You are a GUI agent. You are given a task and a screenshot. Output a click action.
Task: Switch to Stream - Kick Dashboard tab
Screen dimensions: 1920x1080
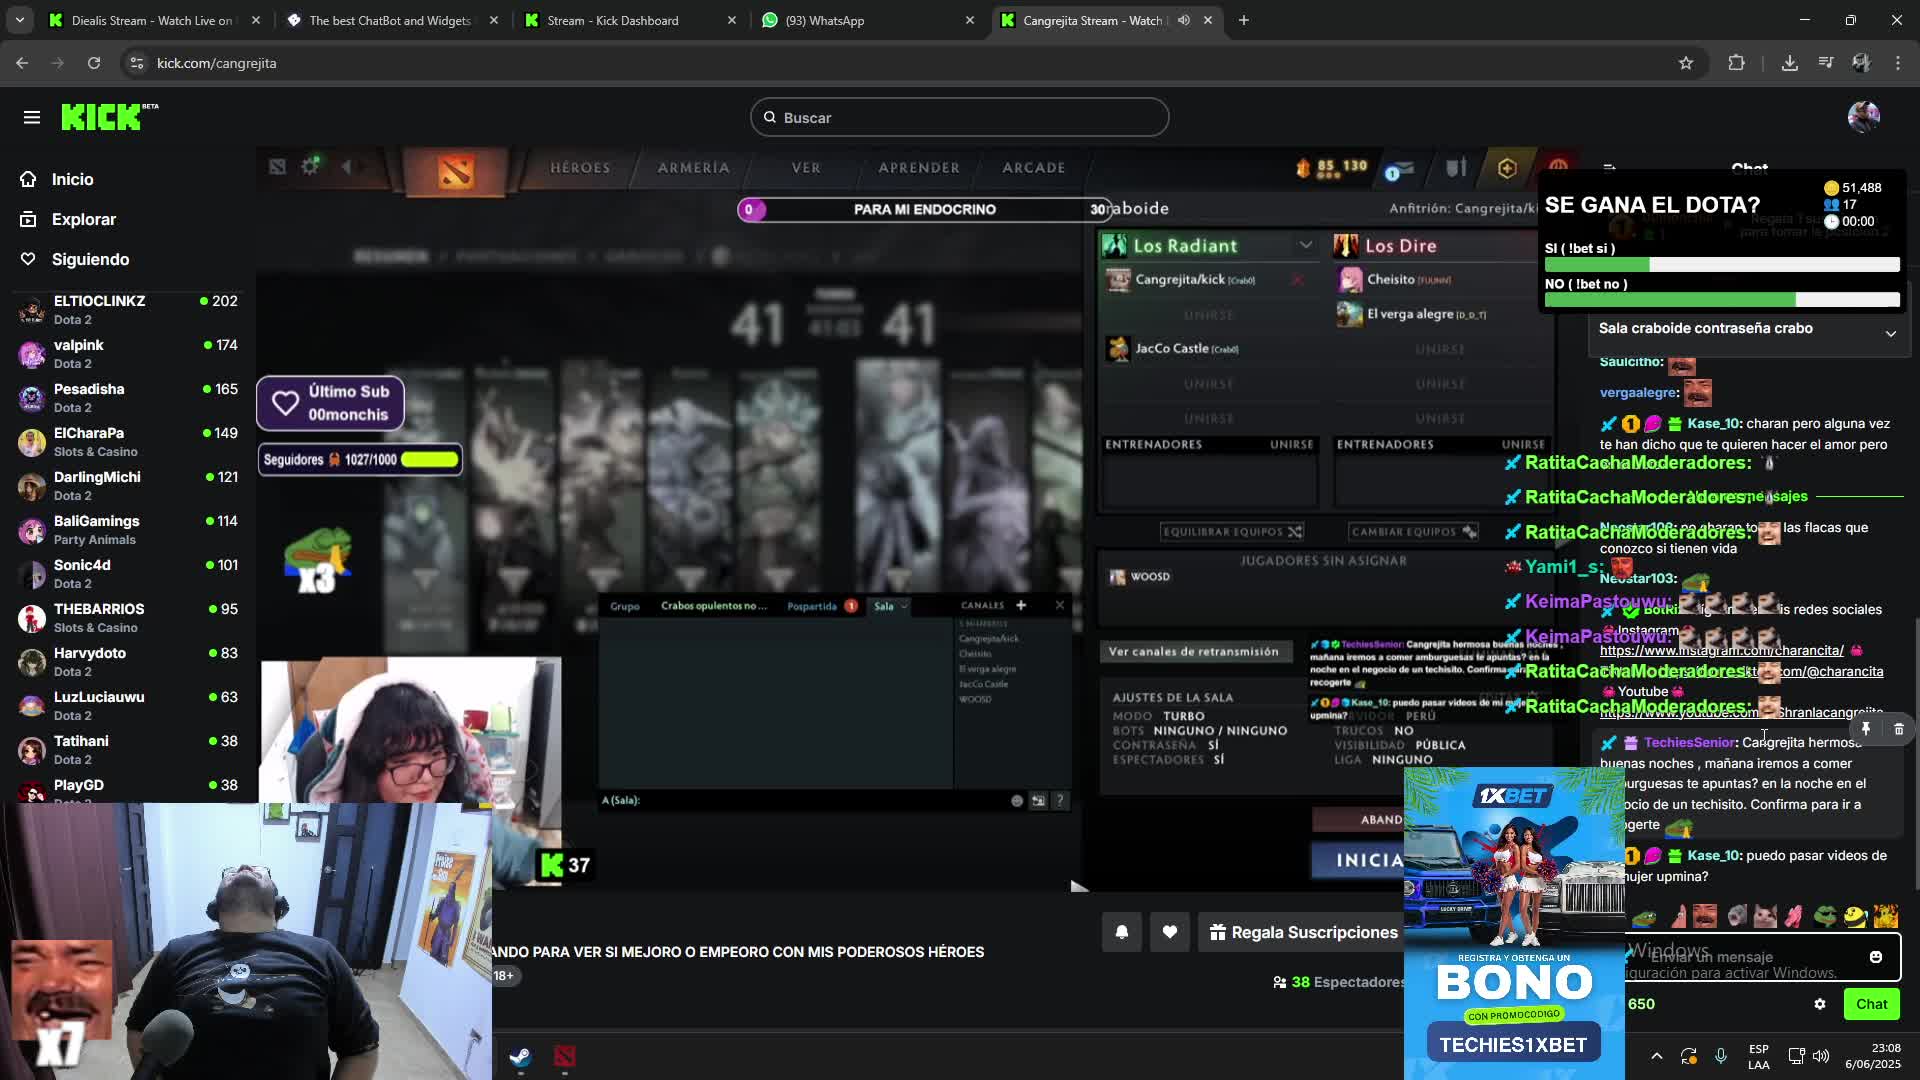630,20
